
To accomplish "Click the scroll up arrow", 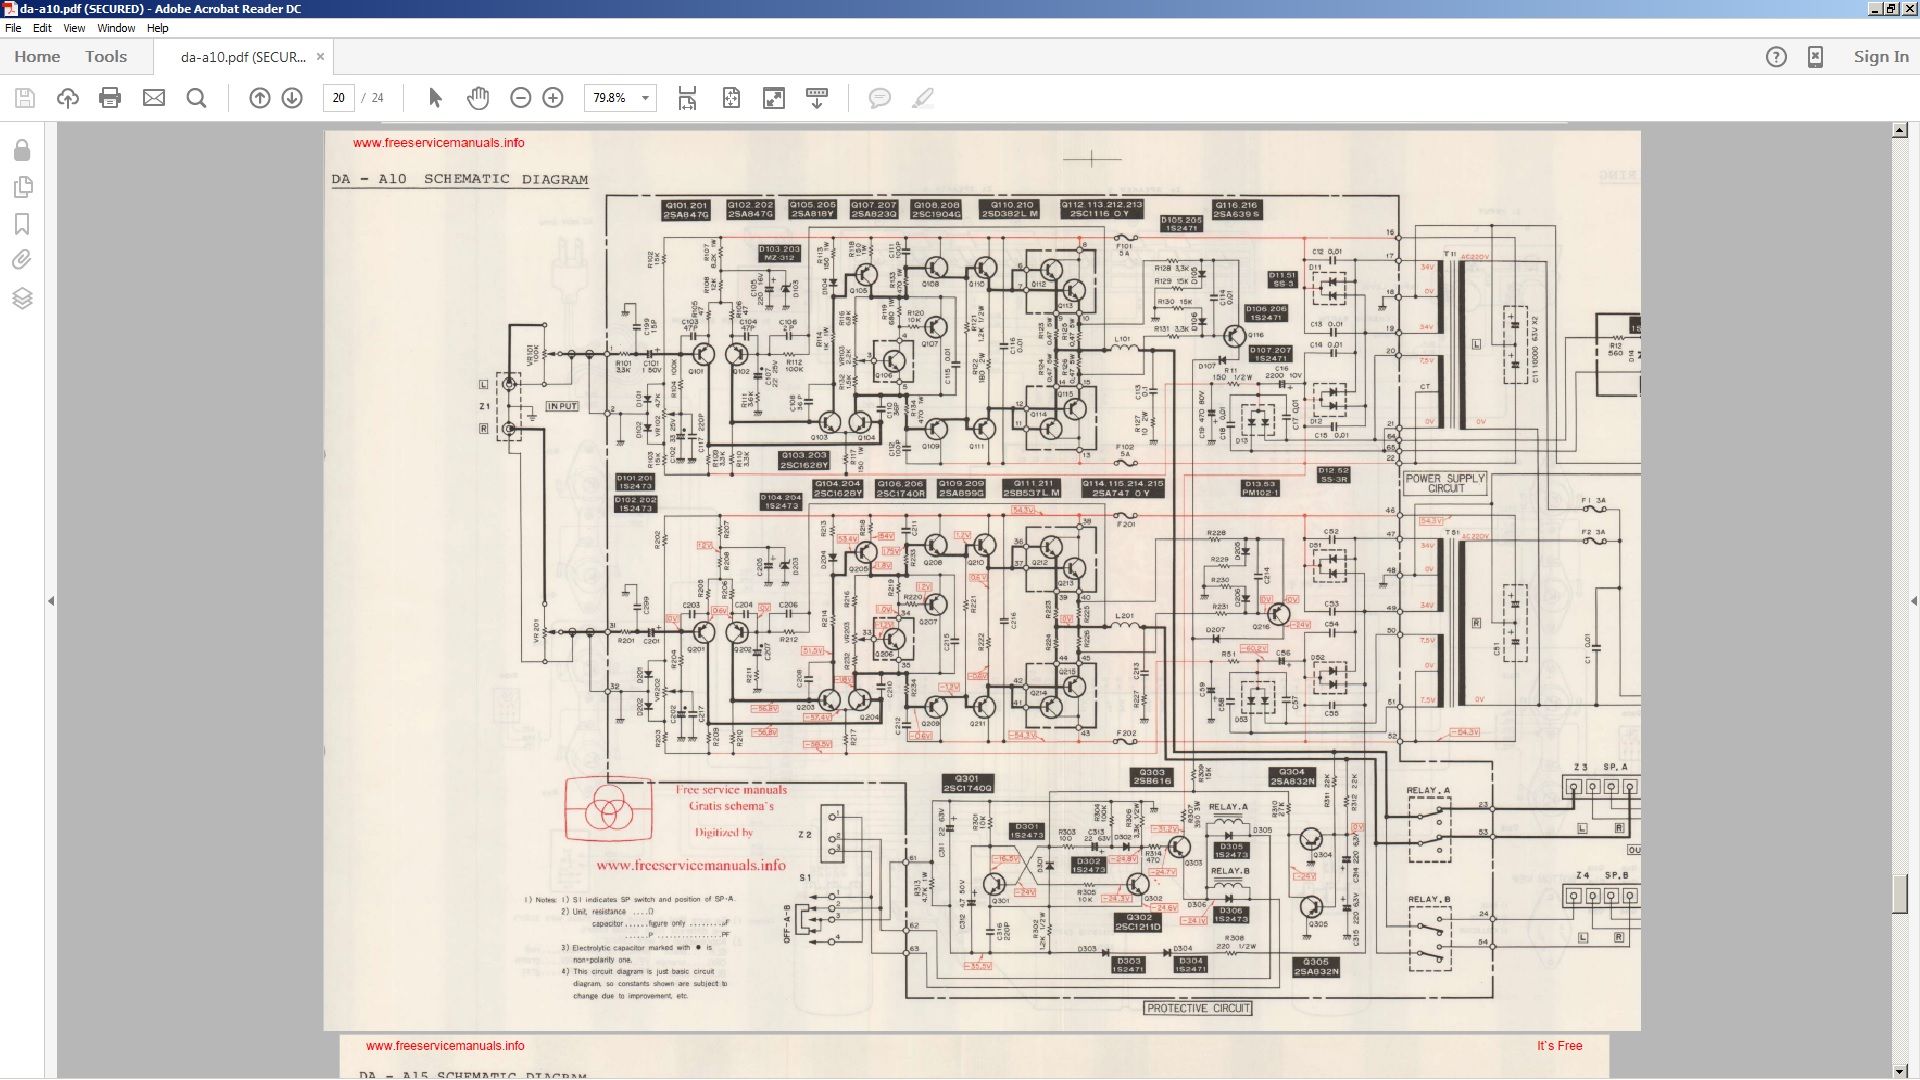I will coord(1900,130).
